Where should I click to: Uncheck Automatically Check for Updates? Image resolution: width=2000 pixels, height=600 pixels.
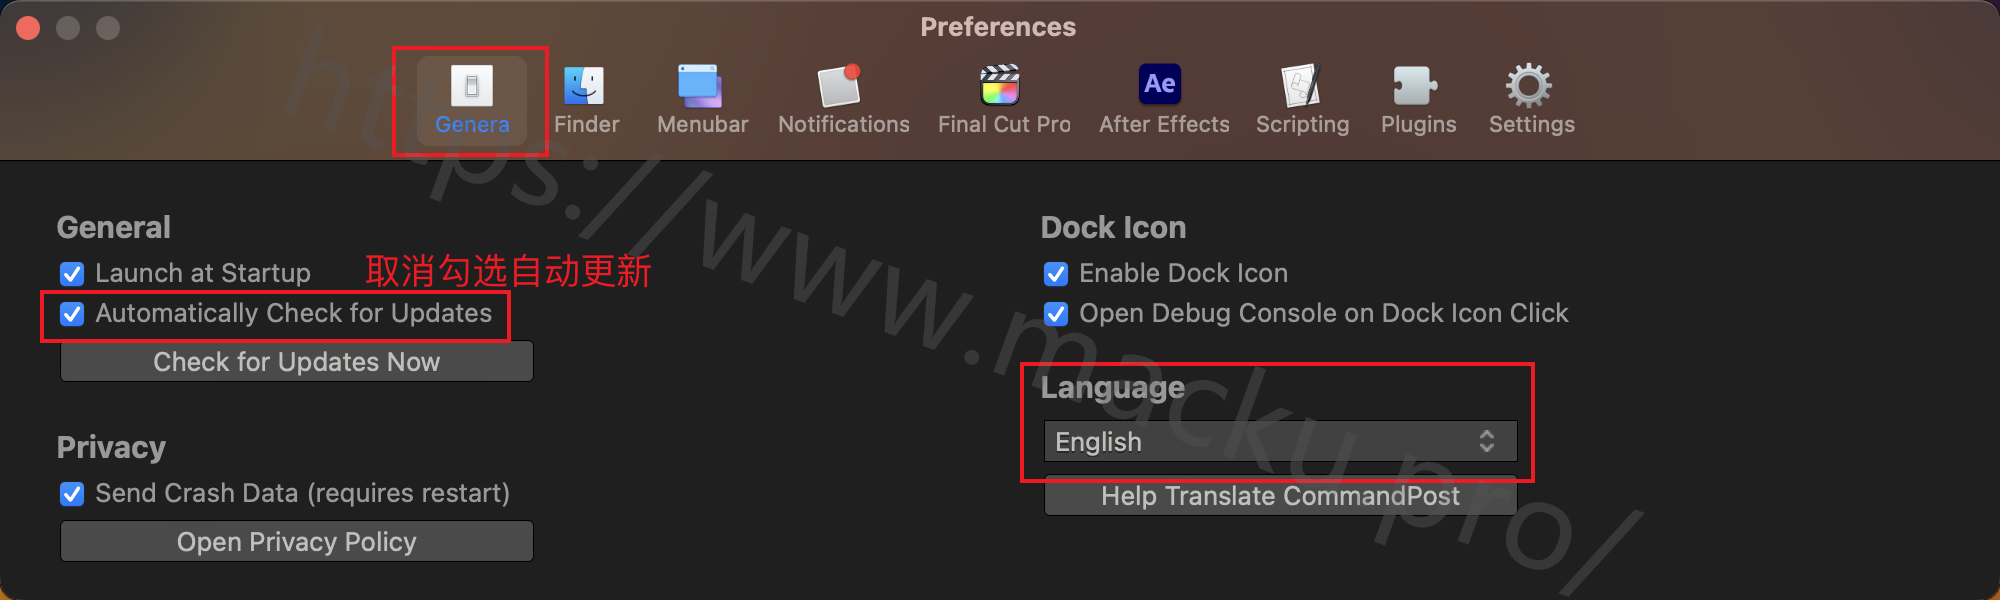tap(72, 314)
